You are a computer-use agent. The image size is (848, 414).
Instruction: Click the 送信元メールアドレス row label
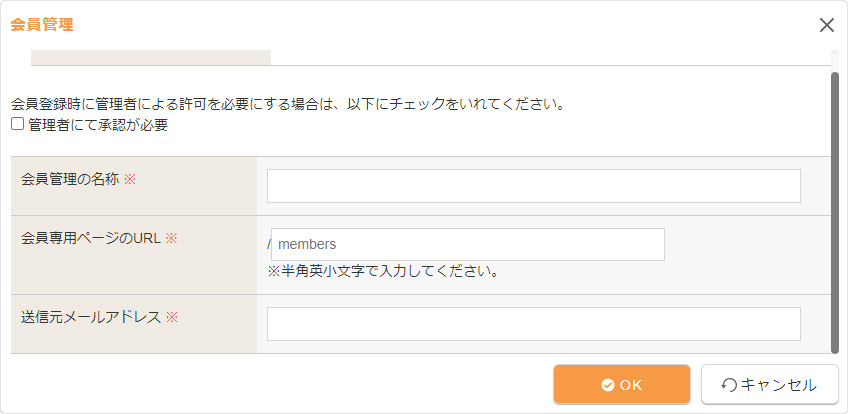[x=91, y=317]
